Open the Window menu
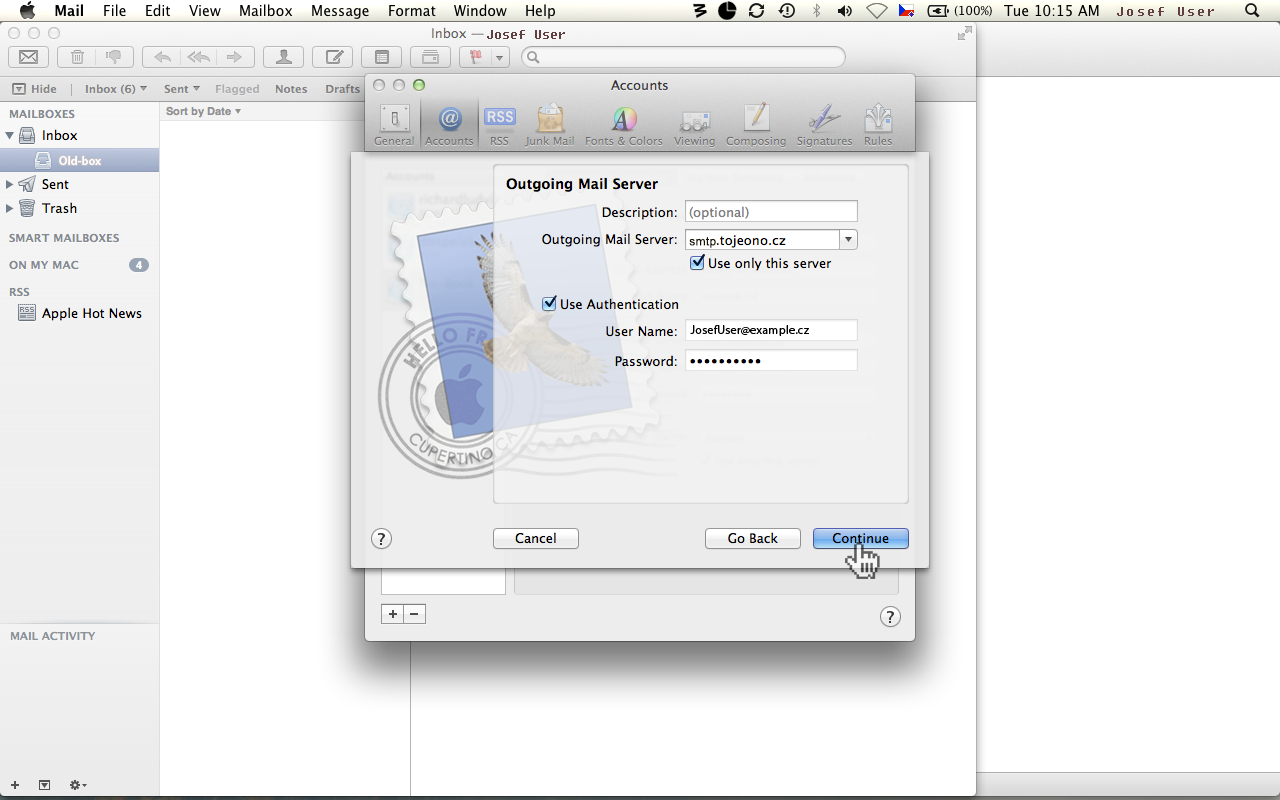This screenshot has width=1280, height=800. (x=480, y=11)
